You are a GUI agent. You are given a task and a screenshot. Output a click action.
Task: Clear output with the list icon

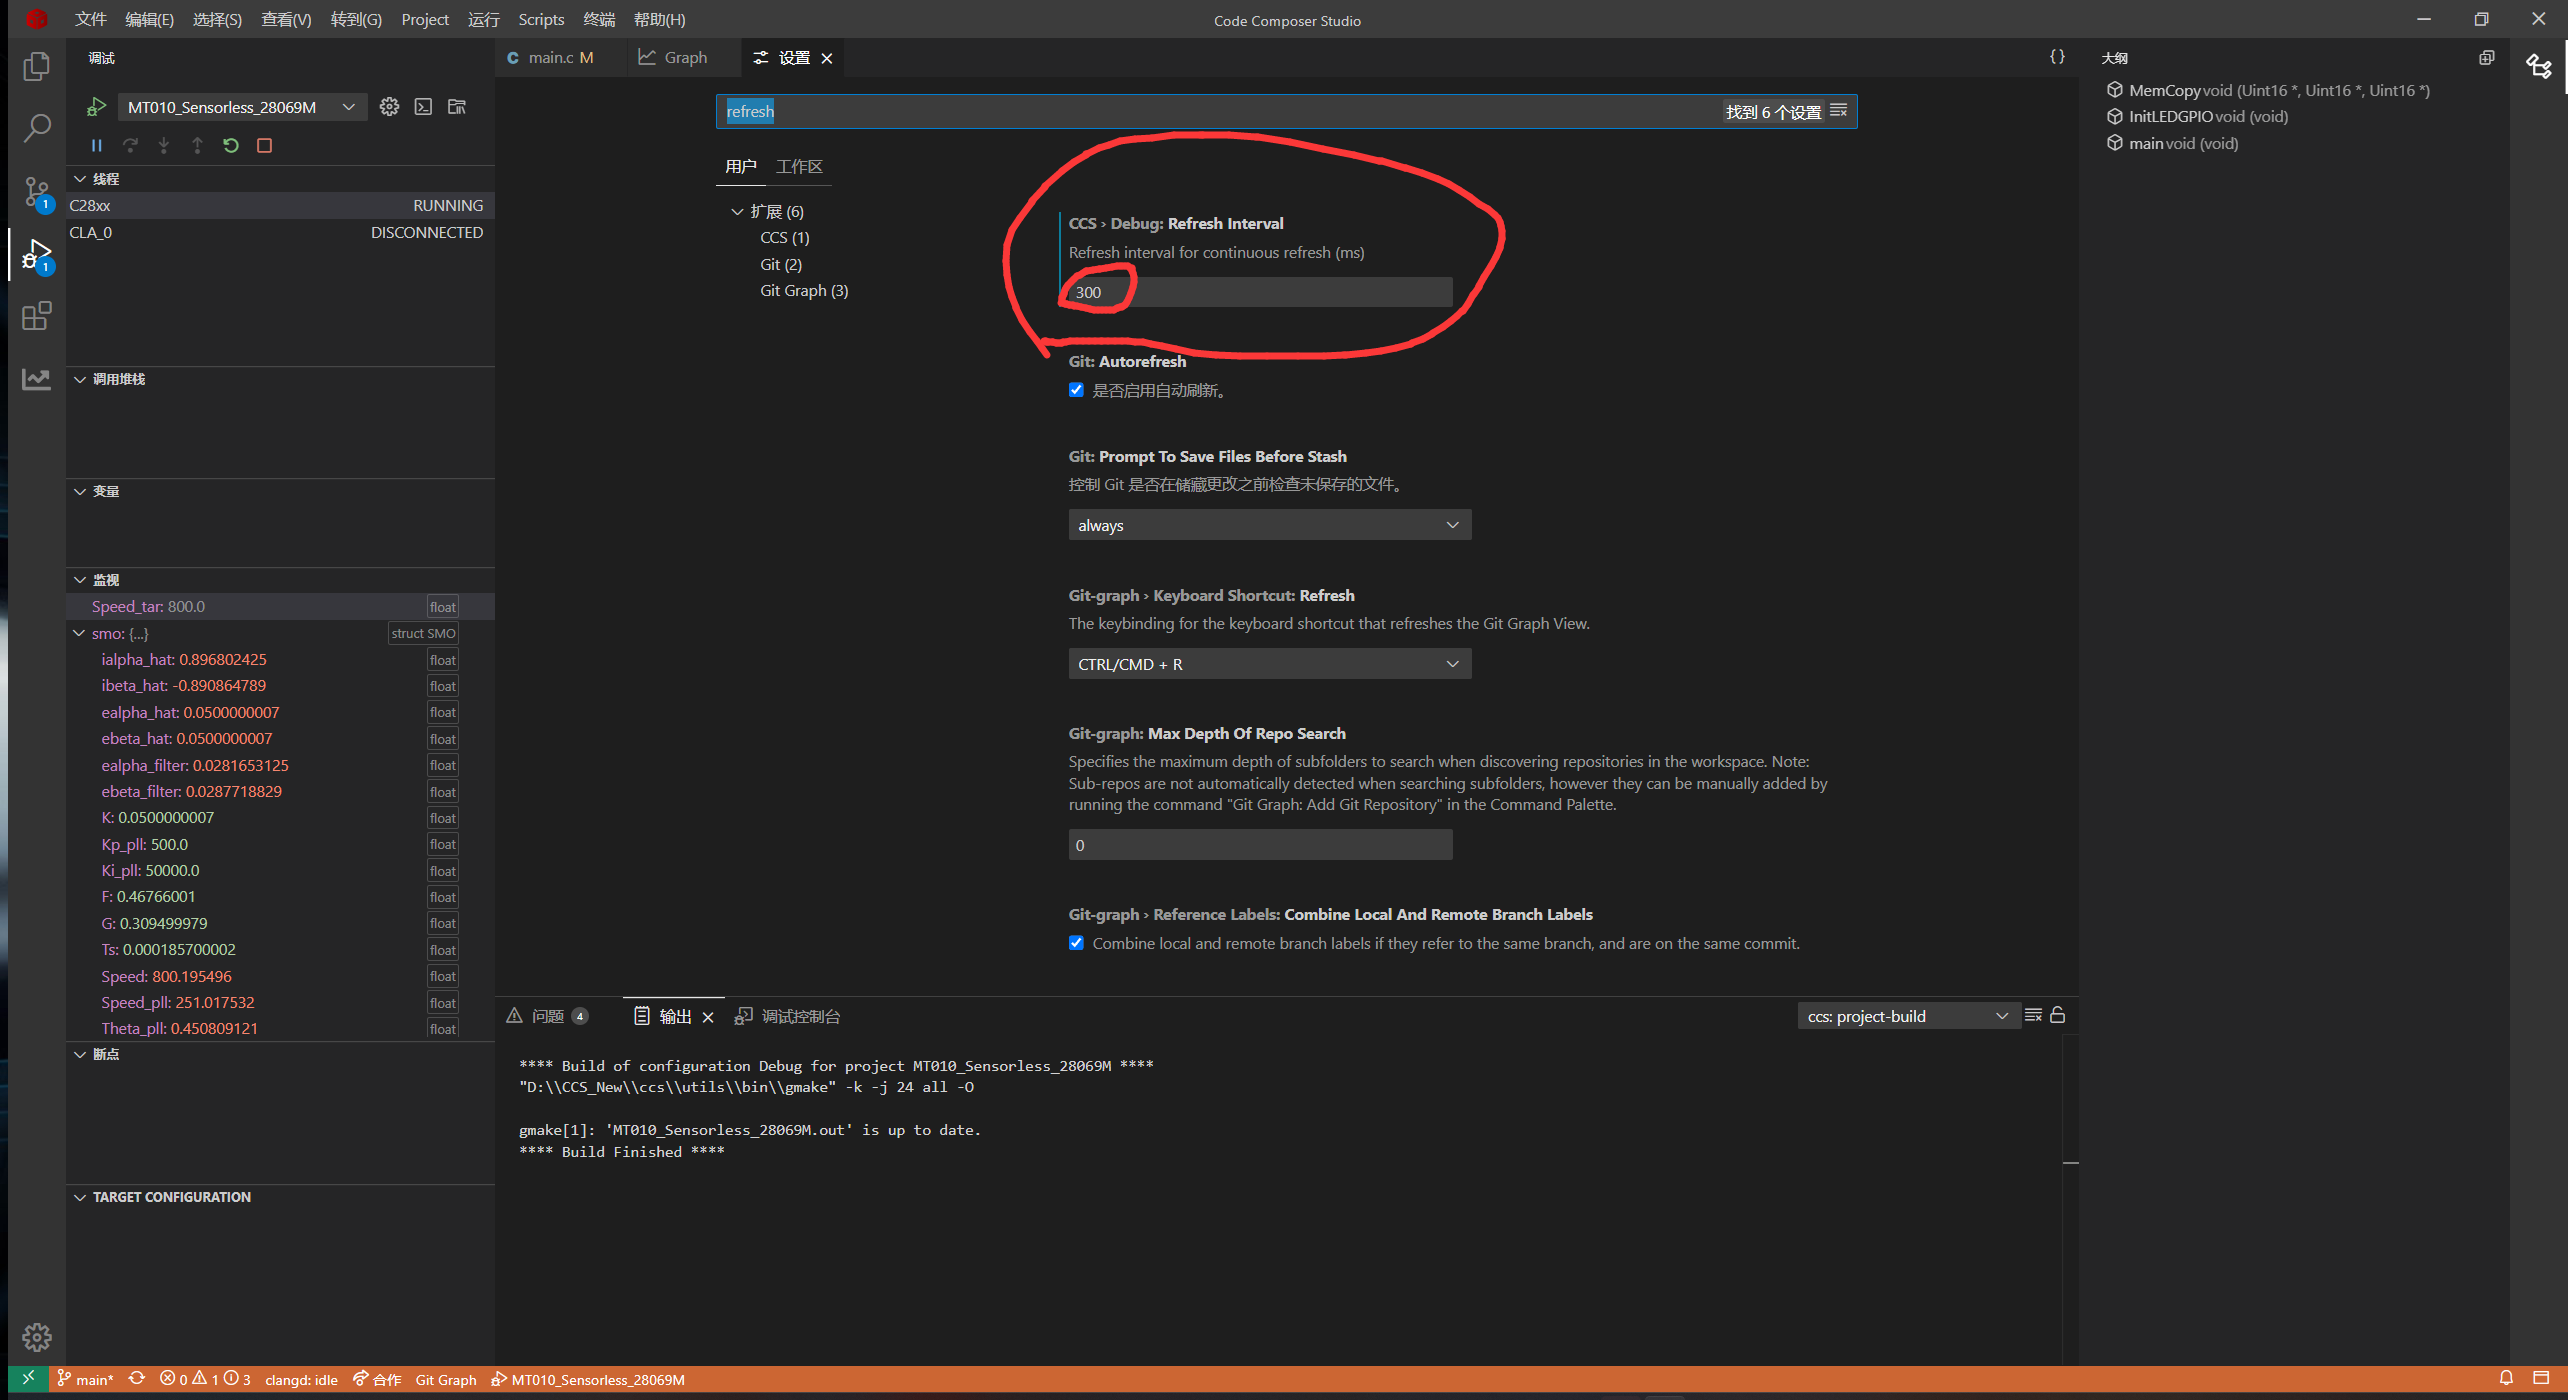click(x=2033, y=1015)
